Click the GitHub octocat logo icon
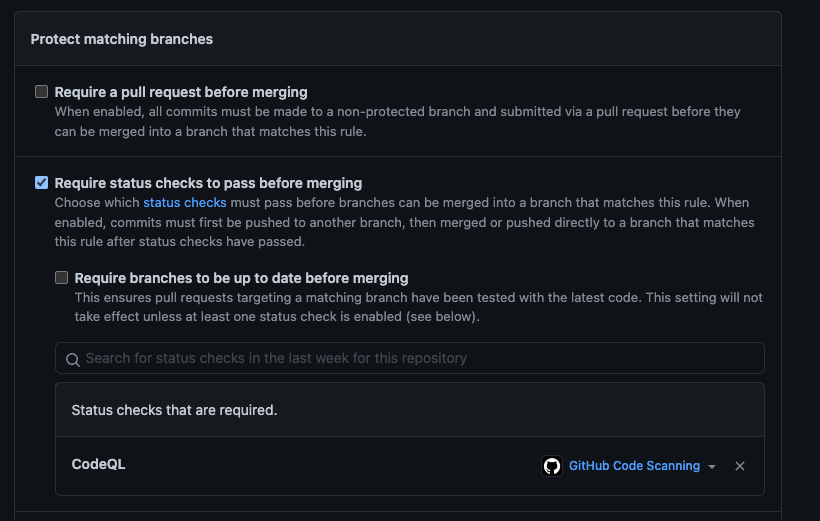The width and height of the screenshot is (820, 521). coord(552,466)
